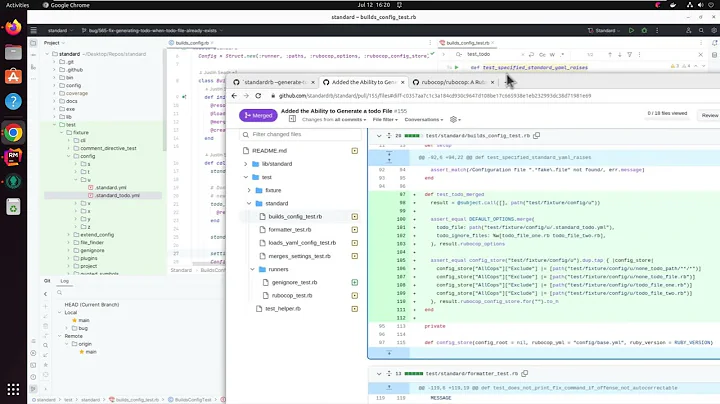Open Ubuntu Software from dock
This screenshot has height=404, width=720.
(x=13, y=76)
